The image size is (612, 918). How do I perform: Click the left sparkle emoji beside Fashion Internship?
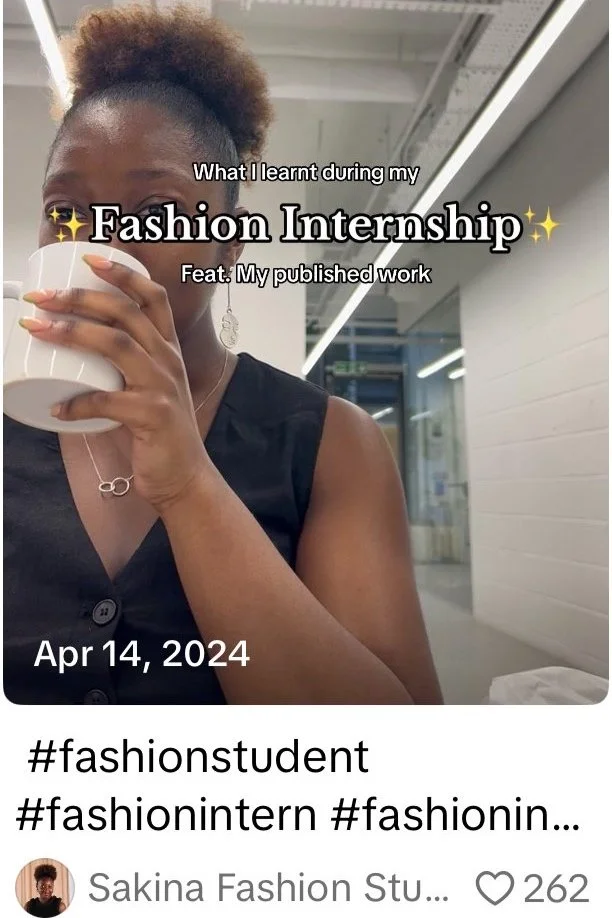[x=66, y=225]
